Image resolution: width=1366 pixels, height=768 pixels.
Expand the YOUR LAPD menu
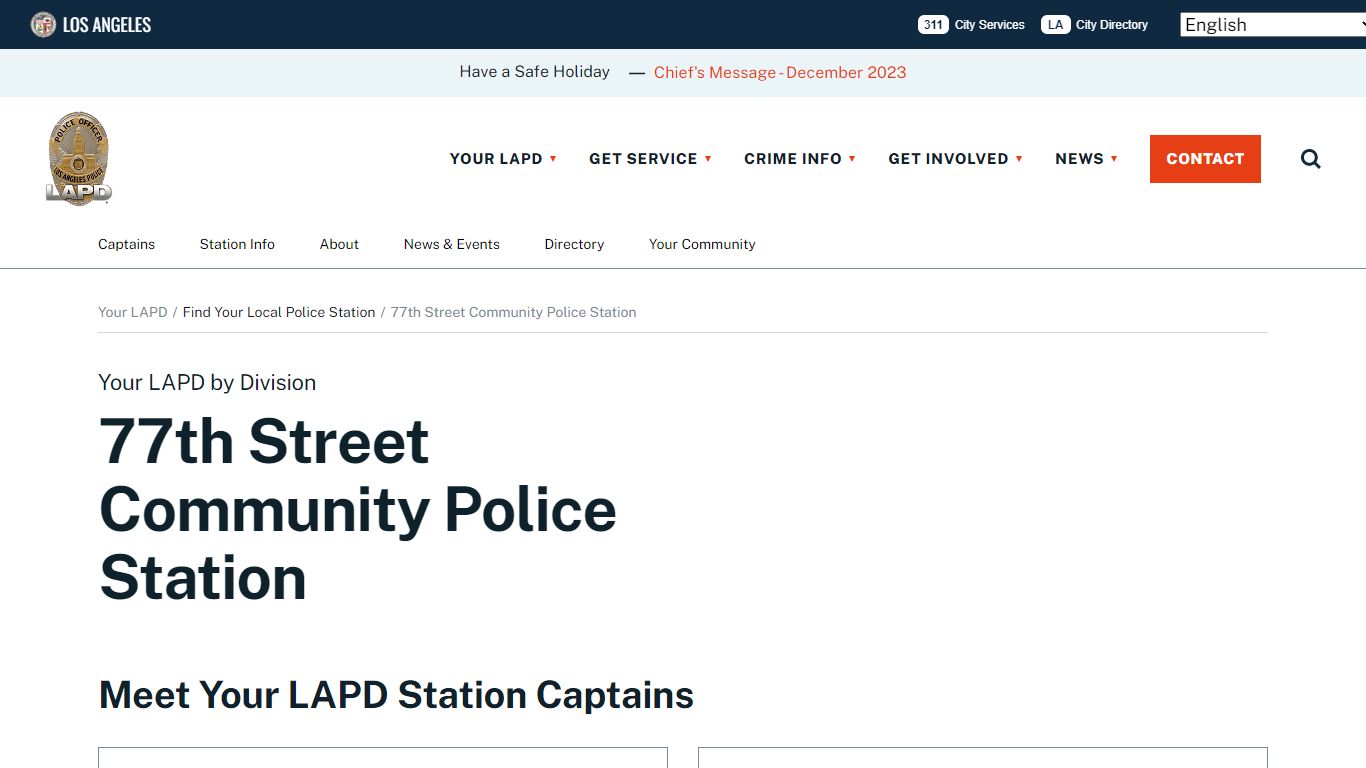coord(503,159)
